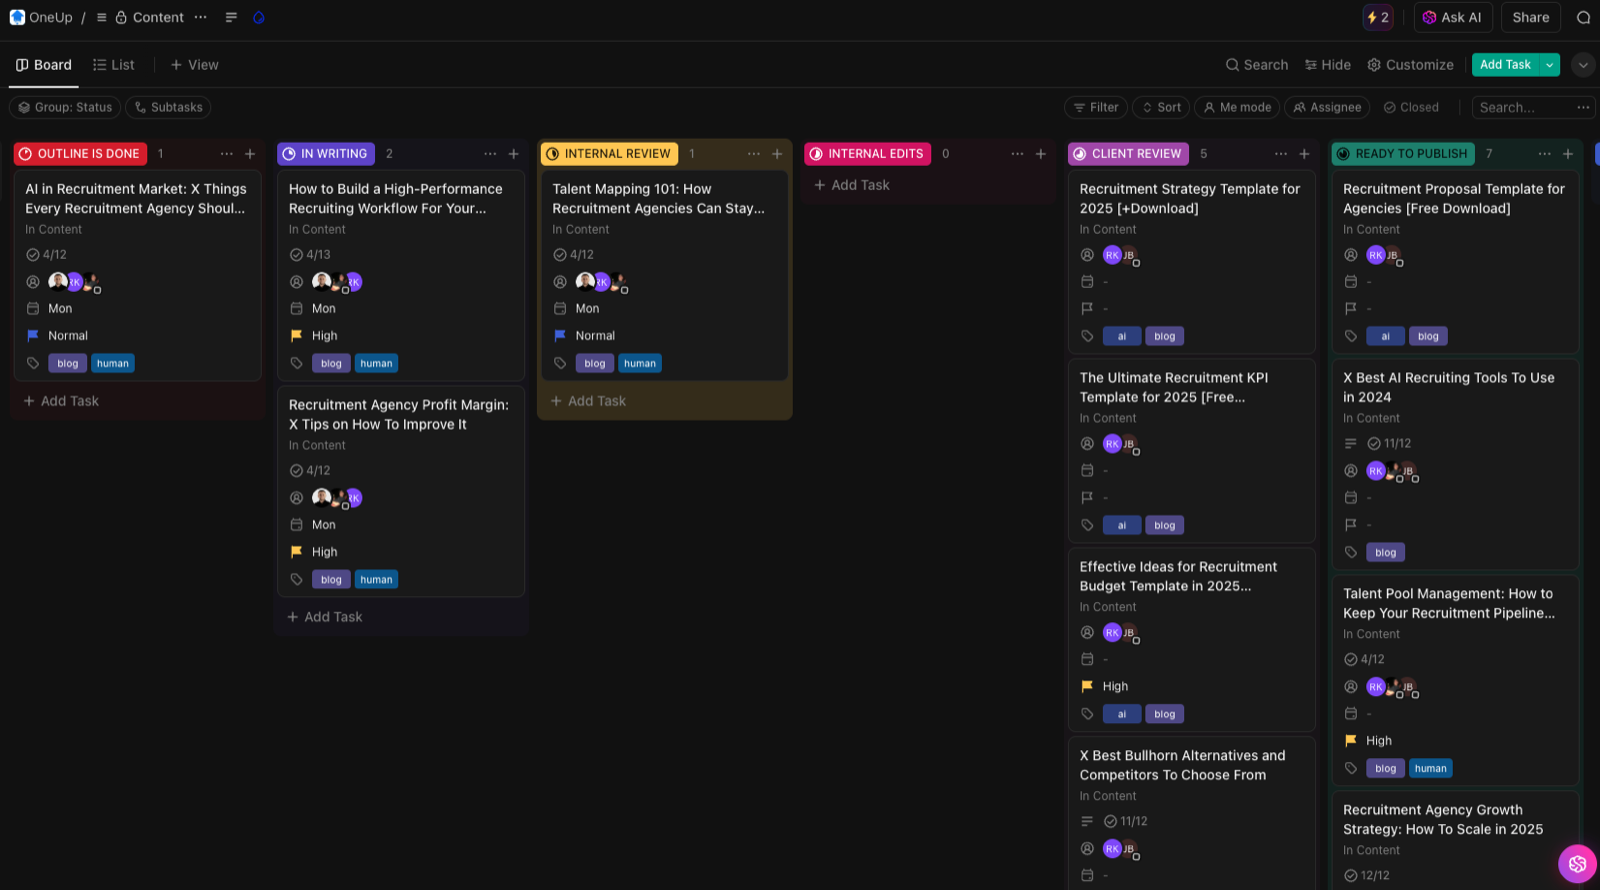
Task: Toggle Me mode filter
Action: point(1237,107)
